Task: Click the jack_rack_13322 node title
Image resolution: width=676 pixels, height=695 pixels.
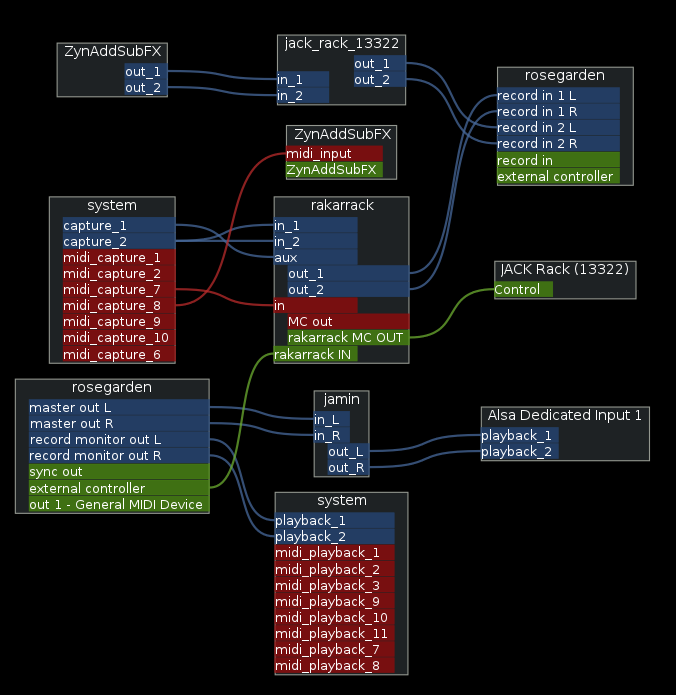Action: tap(341, 43)
